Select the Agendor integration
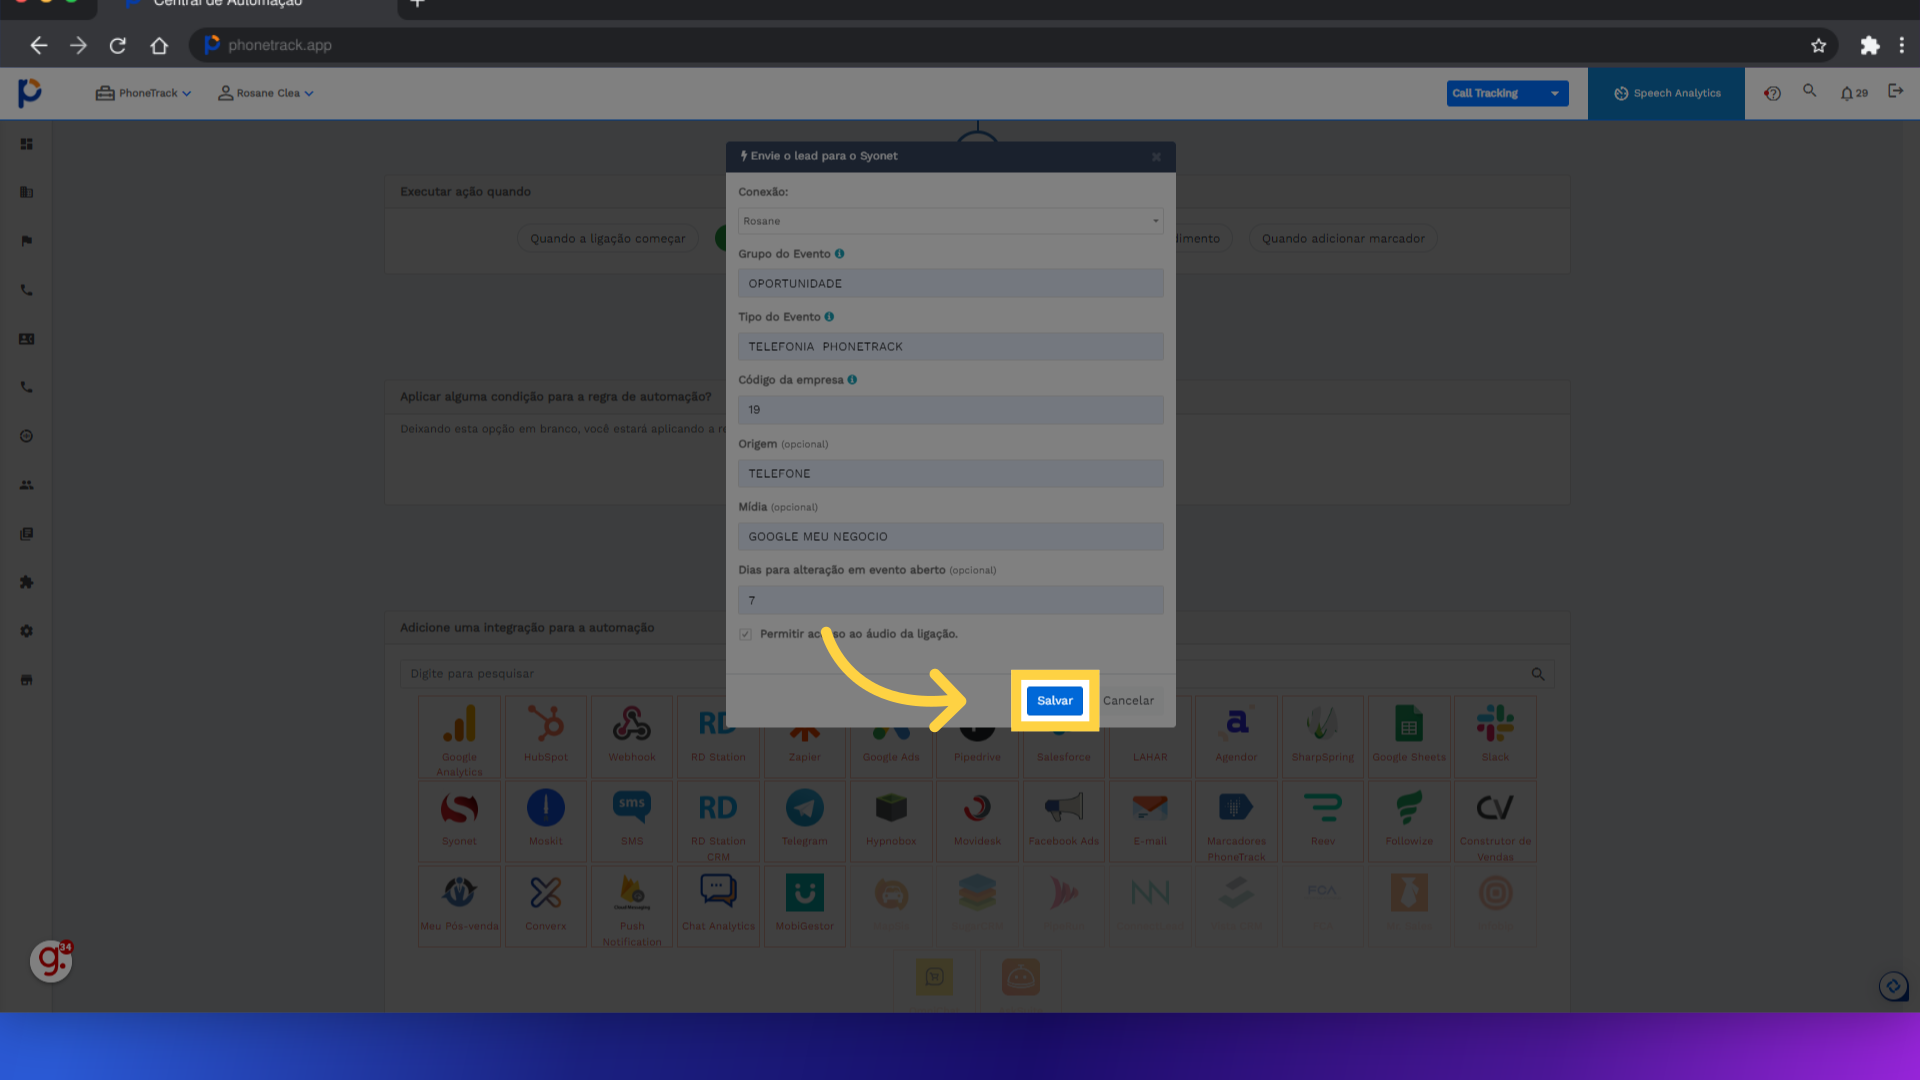 point(1236,737)
